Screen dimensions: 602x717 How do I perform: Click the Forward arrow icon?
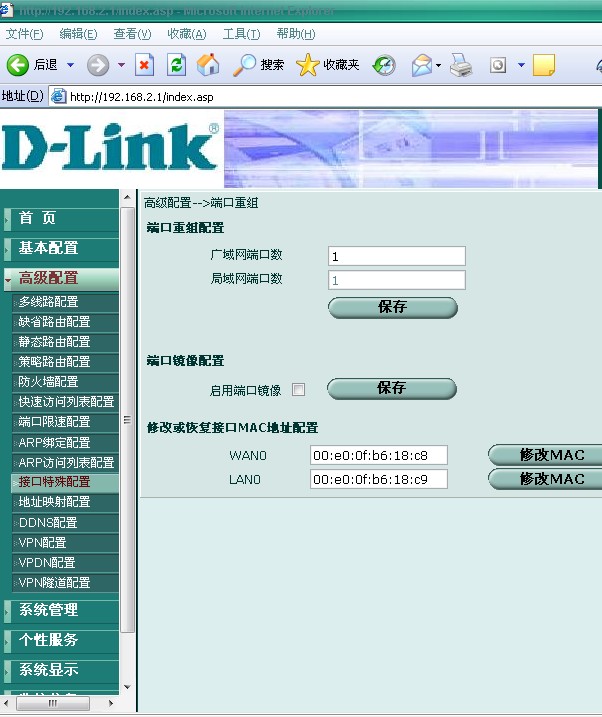pyautogui.click(x=98, y=65)
